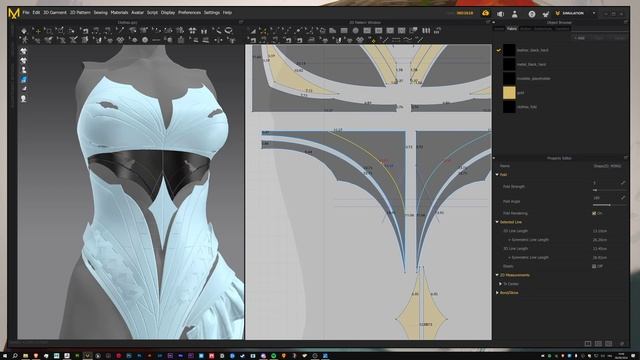Viewport: 640px width, 360px height.
Task: Toggle the Elastic Off checkbox
Action: coord(594,266)
